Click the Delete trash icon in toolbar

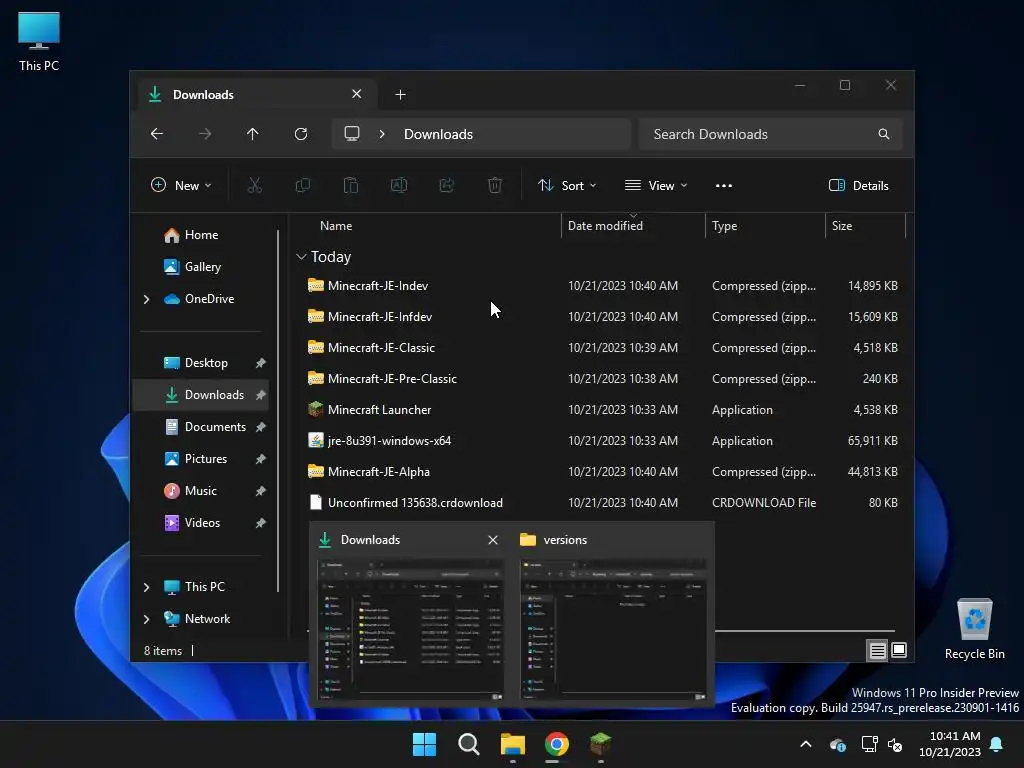pos(495,185)
